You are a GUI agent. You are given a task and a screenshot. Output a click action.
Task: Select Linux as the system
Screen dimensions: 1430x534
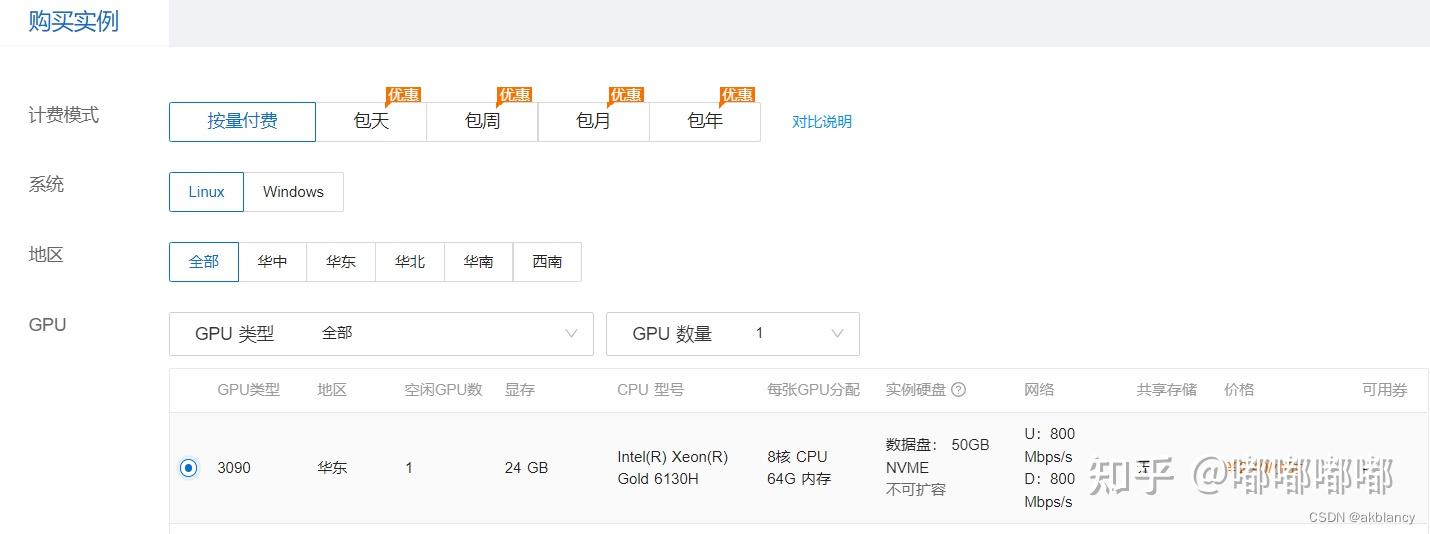206,192
